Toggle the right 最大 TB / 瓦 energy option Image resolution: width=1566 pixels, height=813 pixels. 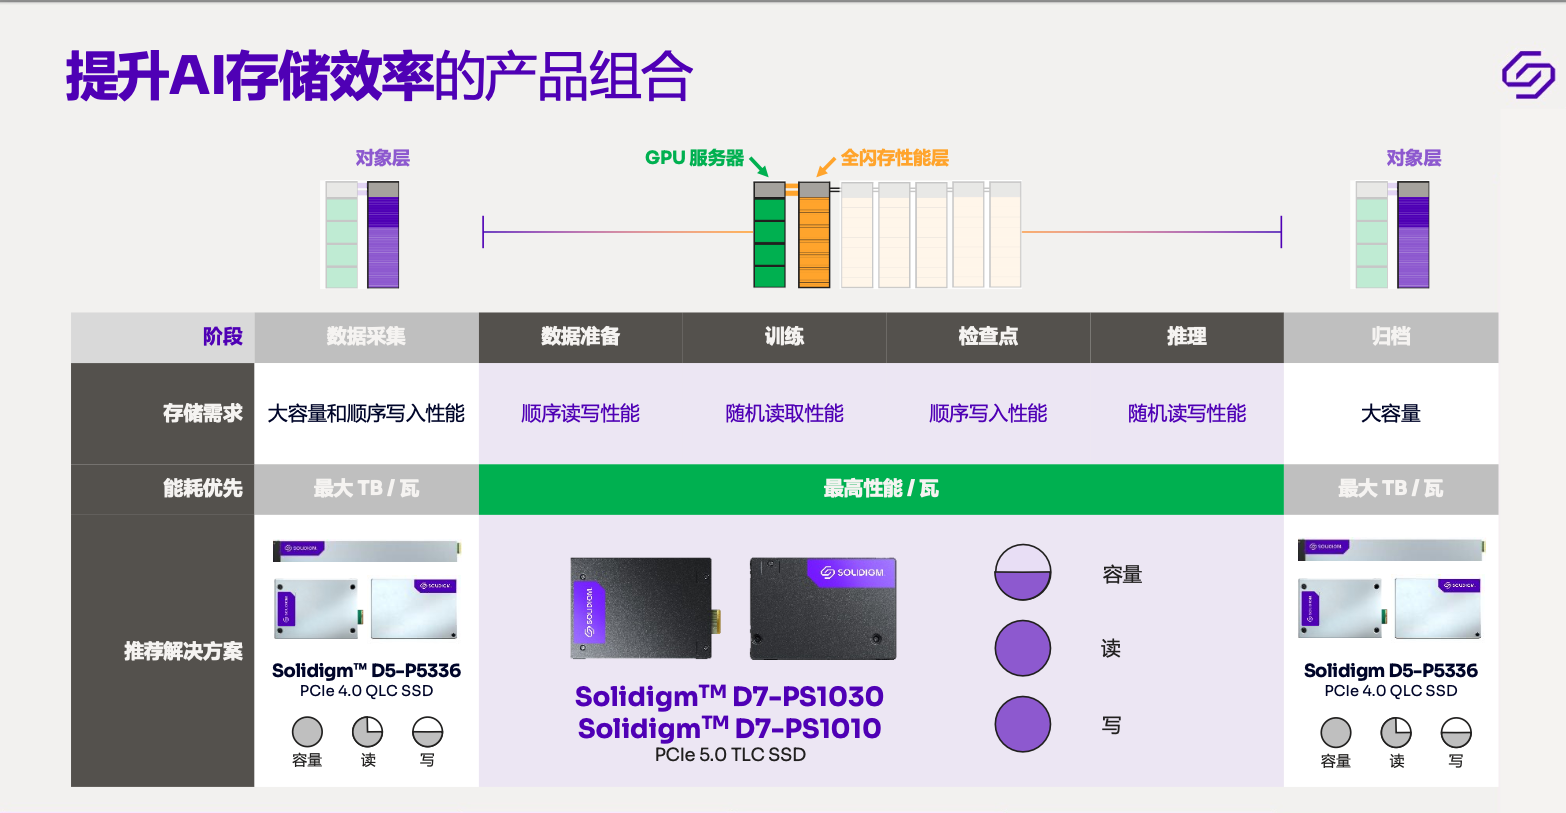coord(1391,489)
